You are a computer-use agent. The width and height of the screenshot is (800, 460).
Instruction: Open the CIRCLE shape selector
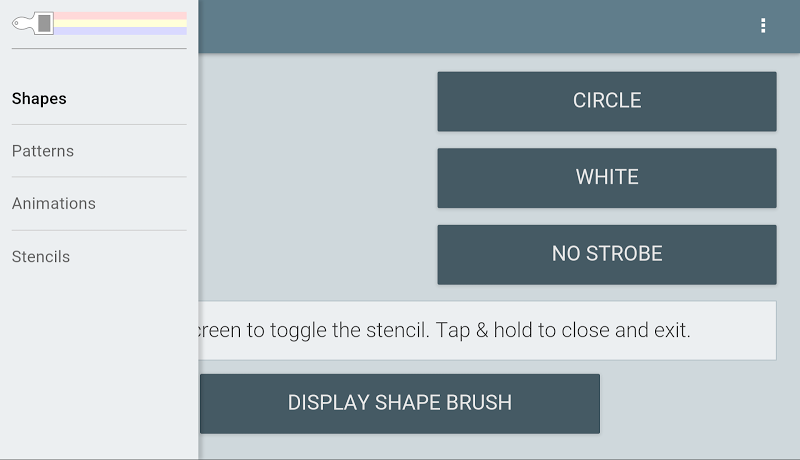coord(607,101)
